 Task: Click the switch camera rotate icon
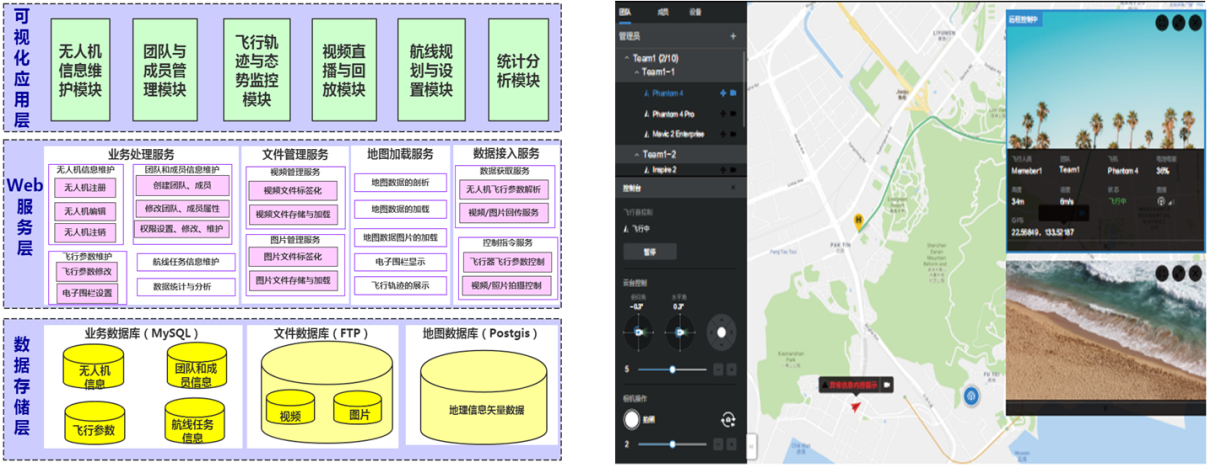728,421
